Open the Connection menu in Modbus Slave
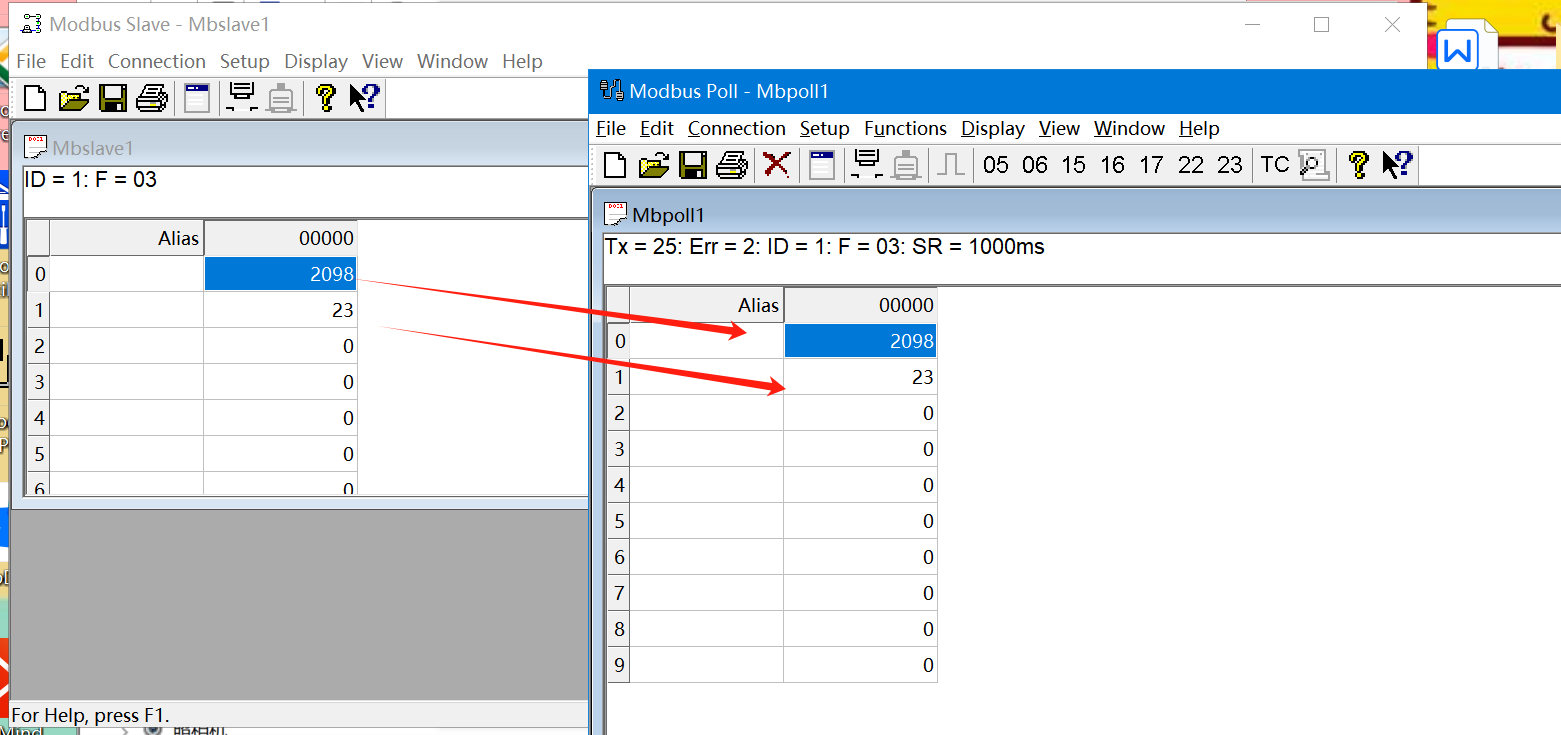The height and width of the screenshot is (735, 1561). point(157,61)
